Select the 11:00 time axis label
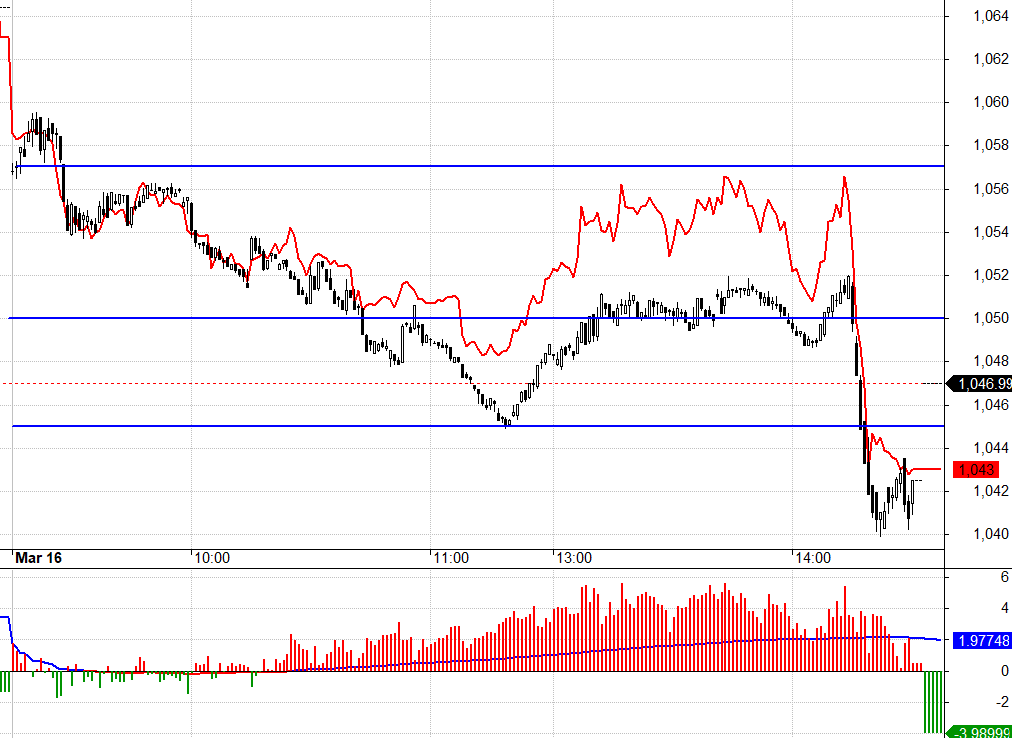 click(452, 558)
